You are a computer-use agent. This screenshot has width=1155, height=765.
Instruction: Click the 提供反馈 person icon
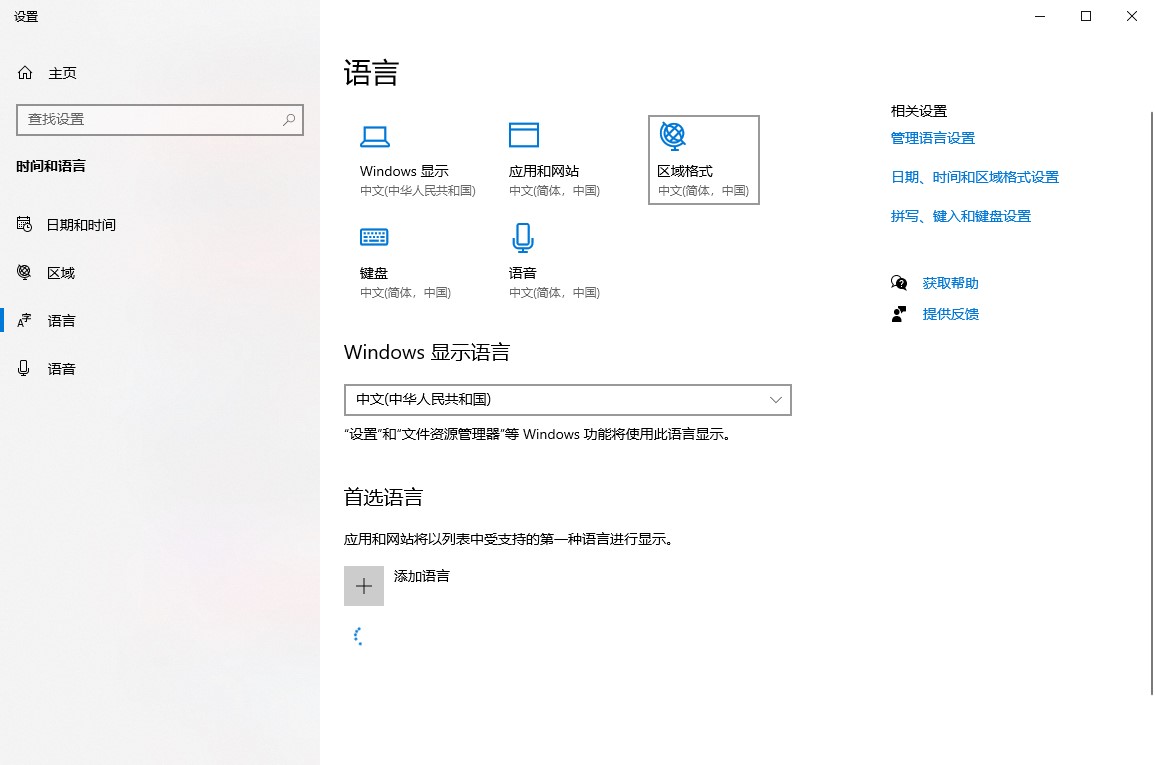[899, 314]
